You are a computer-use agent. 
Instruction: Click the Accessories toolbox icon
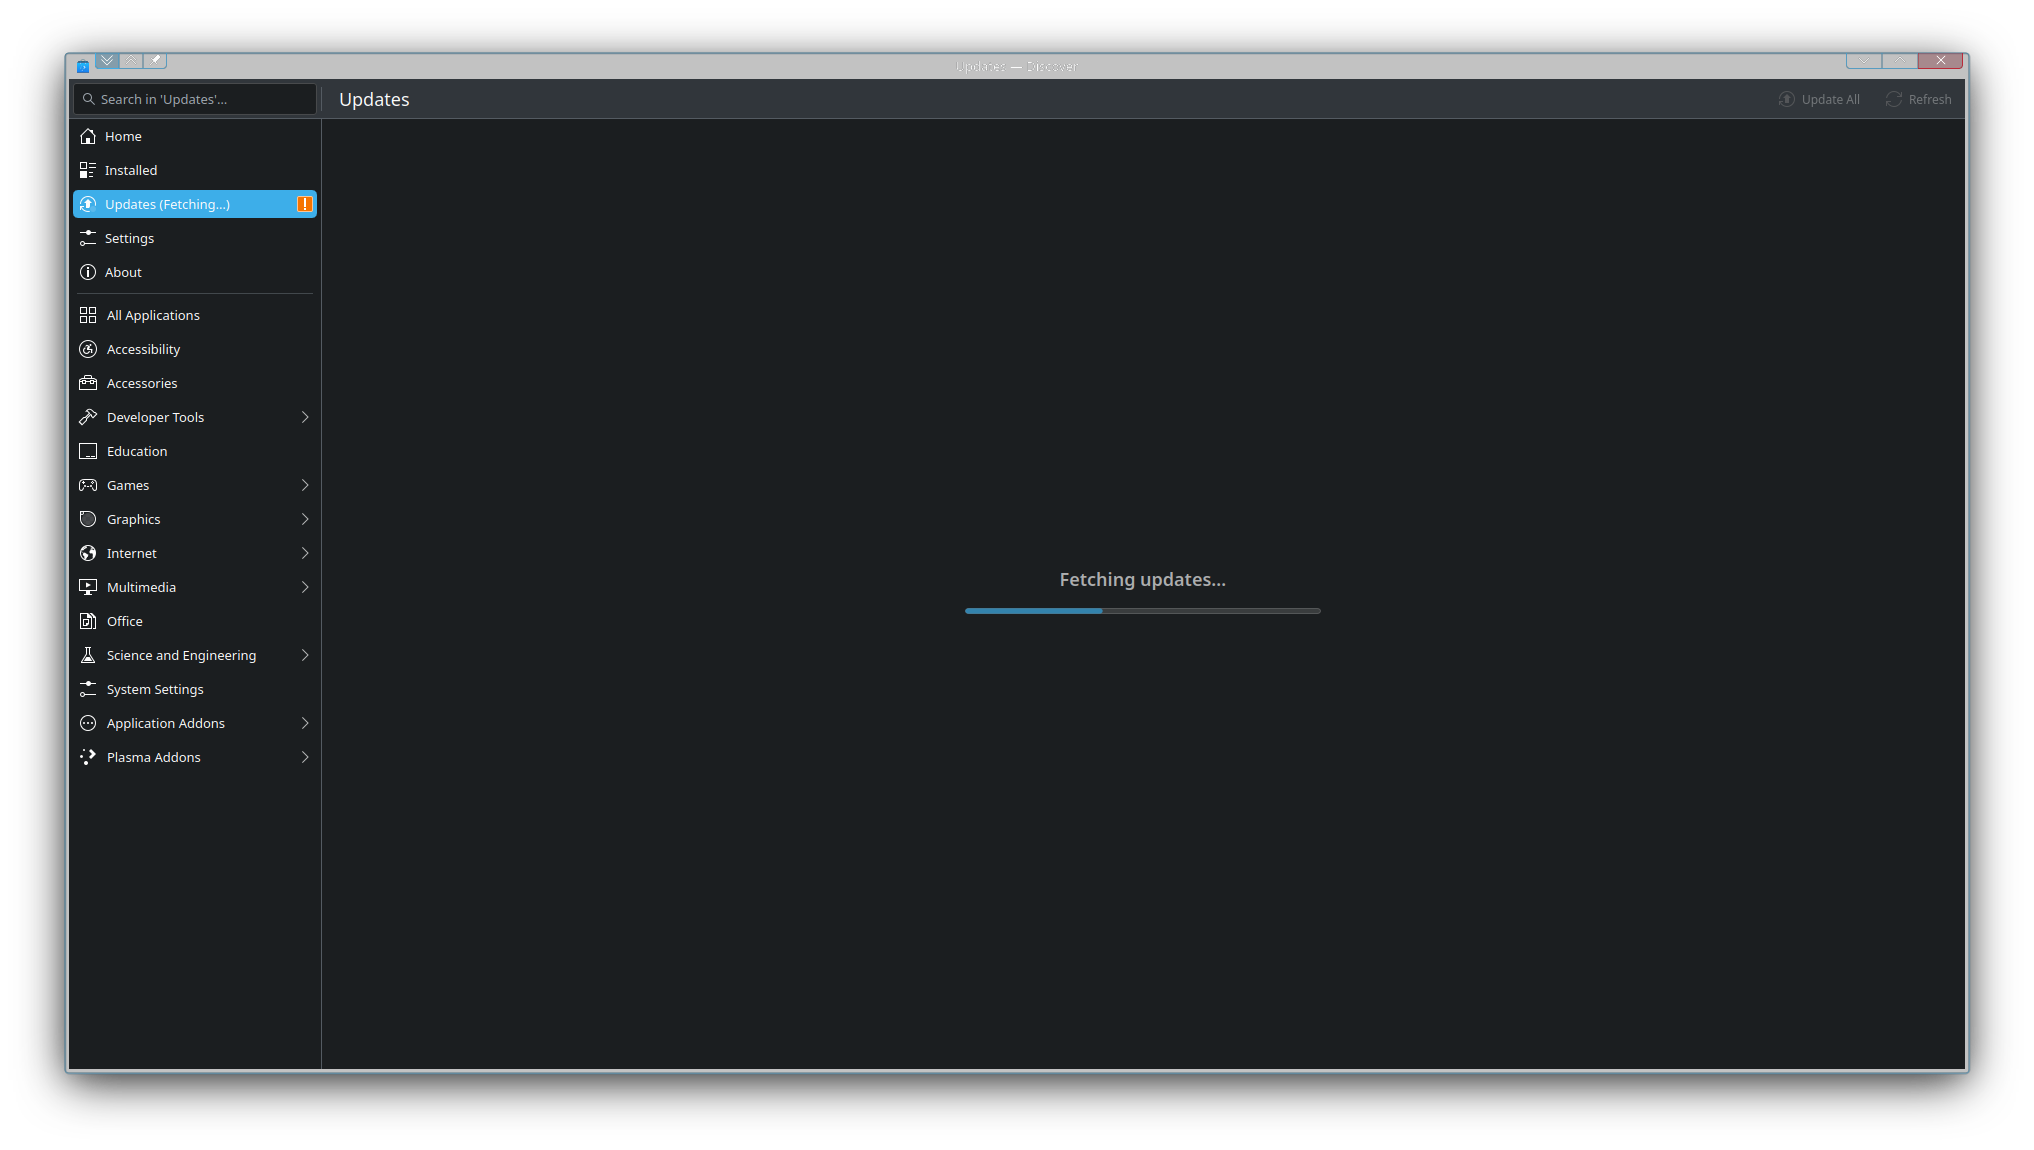[88, 383]
